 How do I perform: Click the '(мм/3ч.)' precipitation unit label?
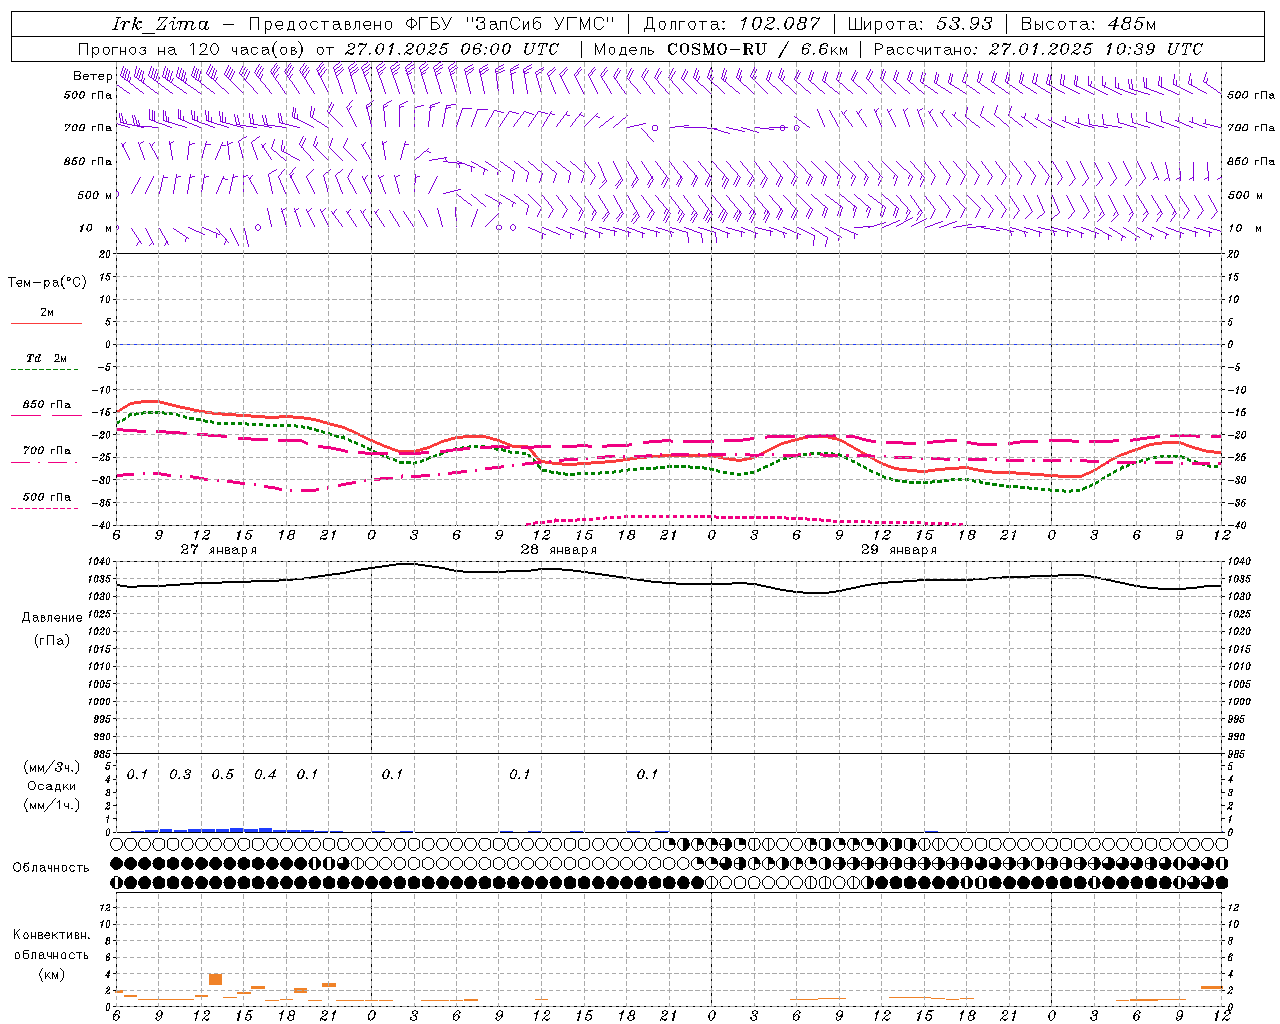point(52,768)
